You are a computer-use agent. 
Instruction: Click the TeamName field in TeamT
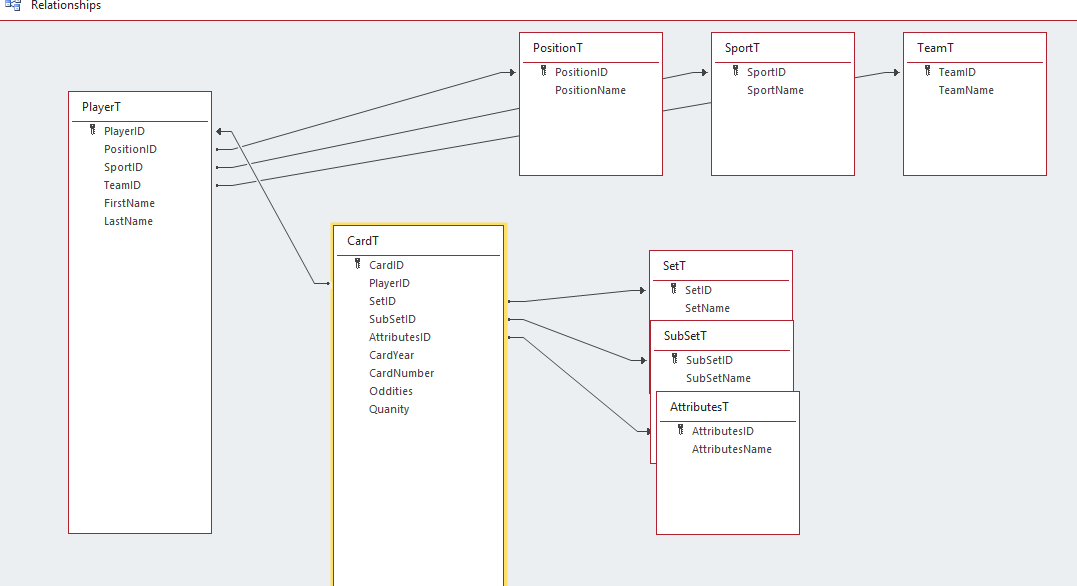pyautogui.click(x=965, y=90)
